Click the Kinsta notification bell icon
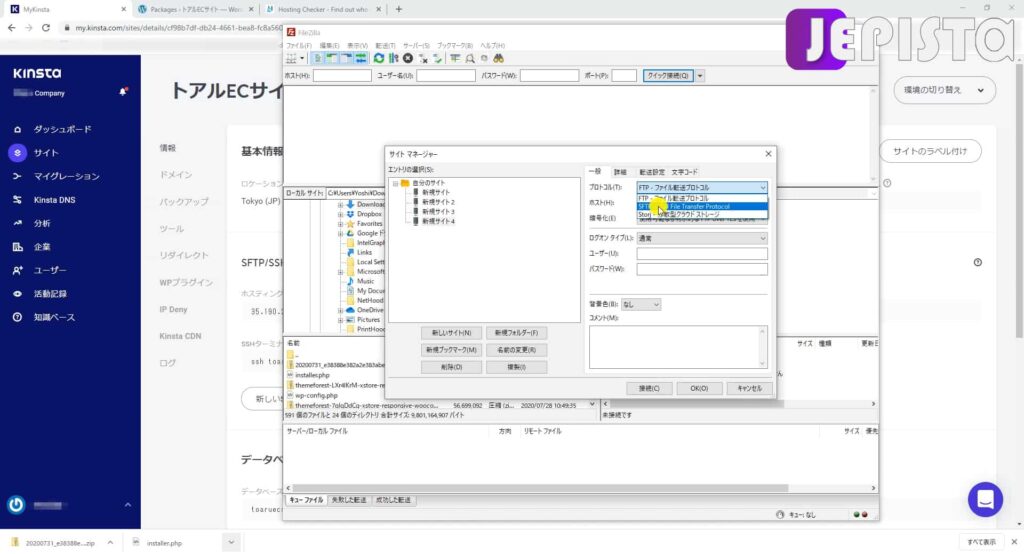This screenshot has height=554, width=1024. click(123, 91)
